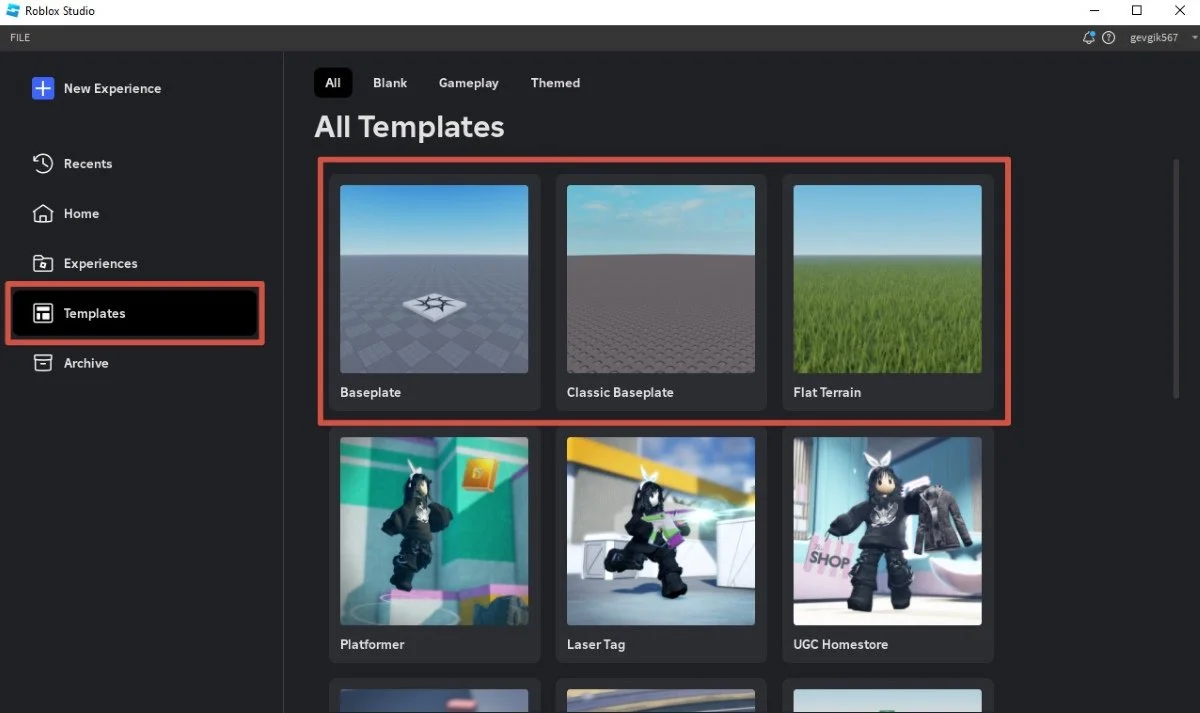Click the notifications bell icon
The image size is (1200, 713).
pyautogui.click(x=1089, y=37)
